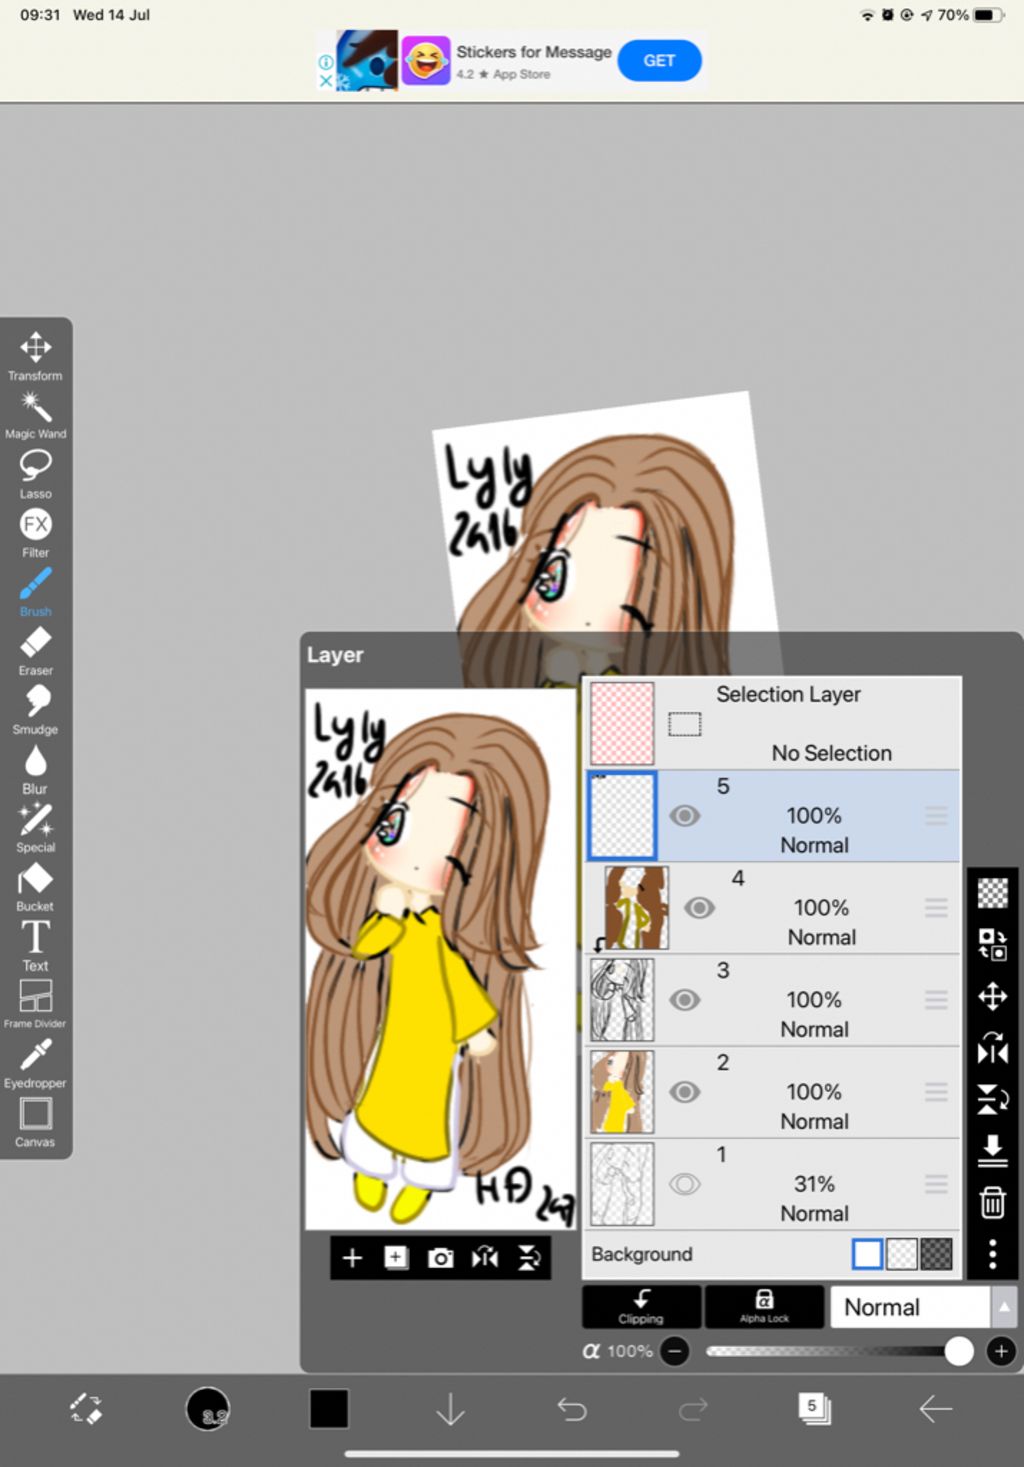
Task: Set white background swatch
Action: tap(867, 1254)
